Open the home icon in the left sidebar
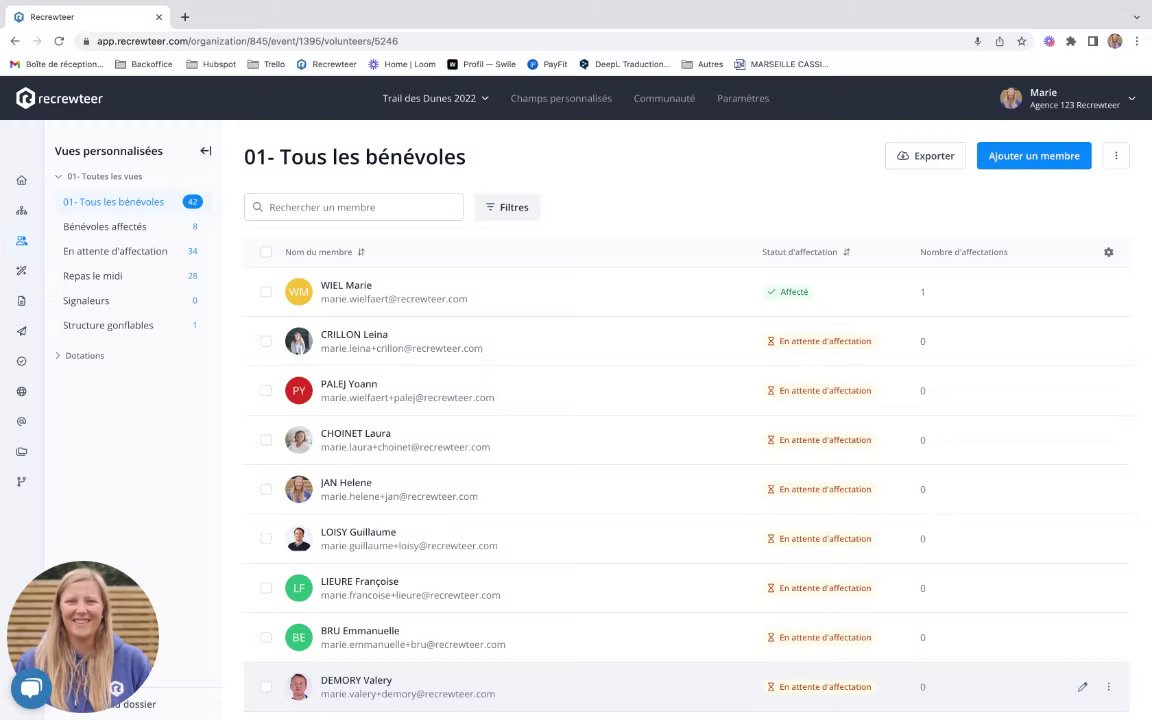 (21, 181)
